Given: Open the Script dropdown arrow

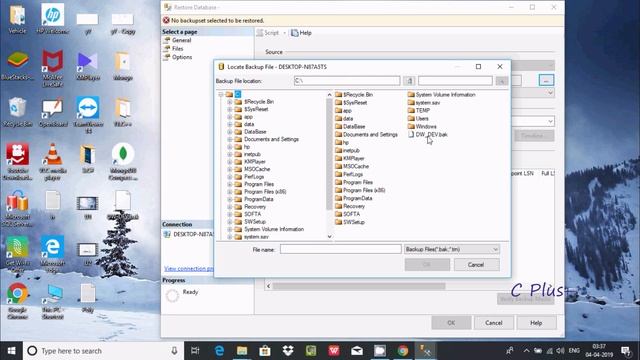Looking at the screenshot, I should point(284,33).
